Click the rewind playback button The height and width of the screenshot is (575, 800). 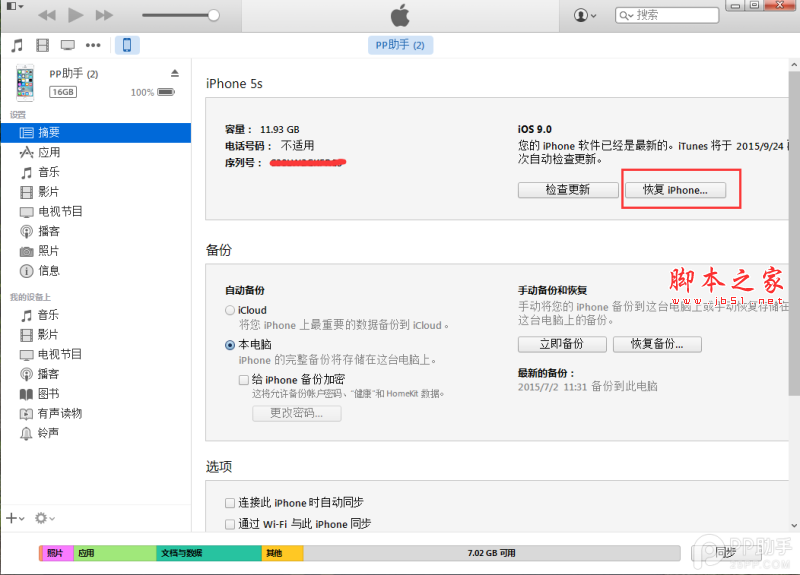[46, 15]
